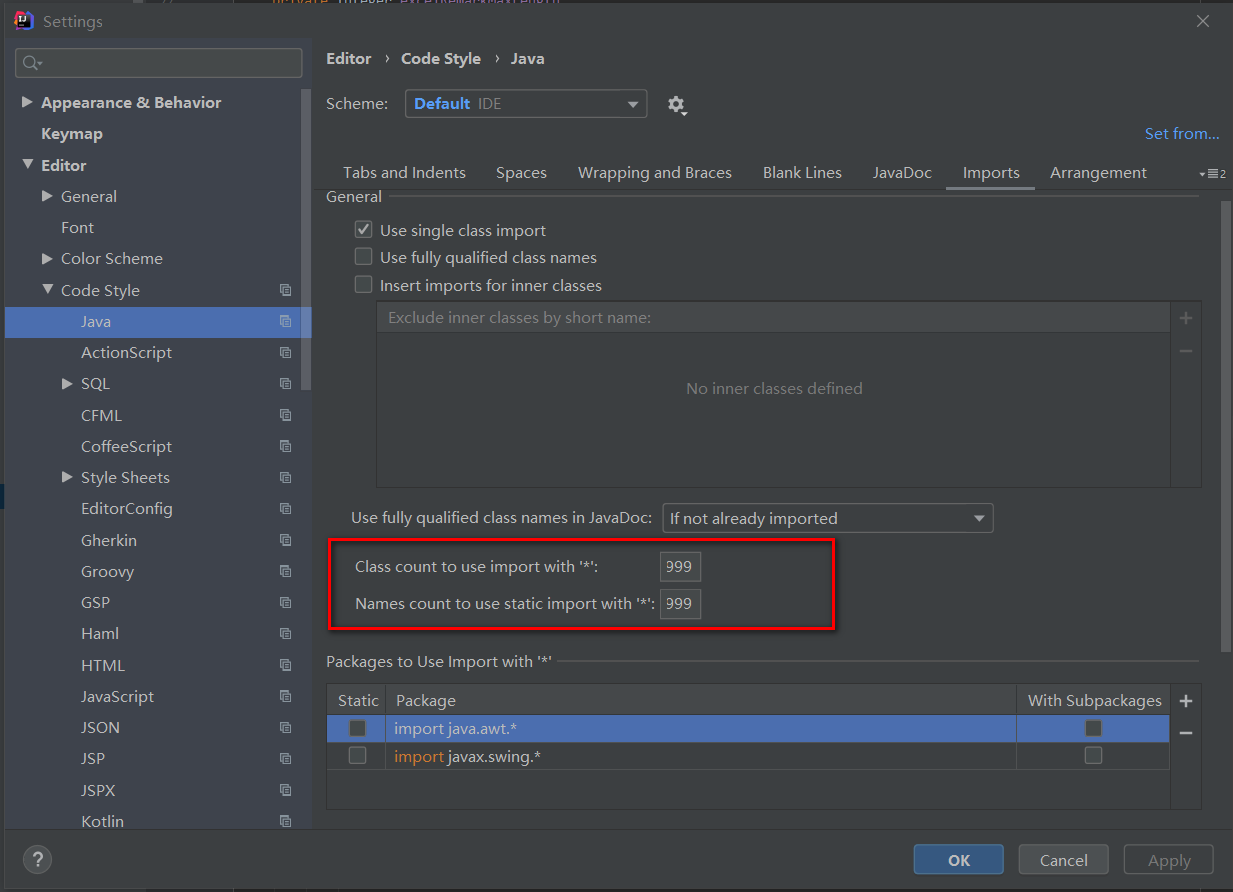Click the Imports pane vertical scrollbar
Image resolution: width=1233 pixels, height=892 pixels.
[1226, 425]
